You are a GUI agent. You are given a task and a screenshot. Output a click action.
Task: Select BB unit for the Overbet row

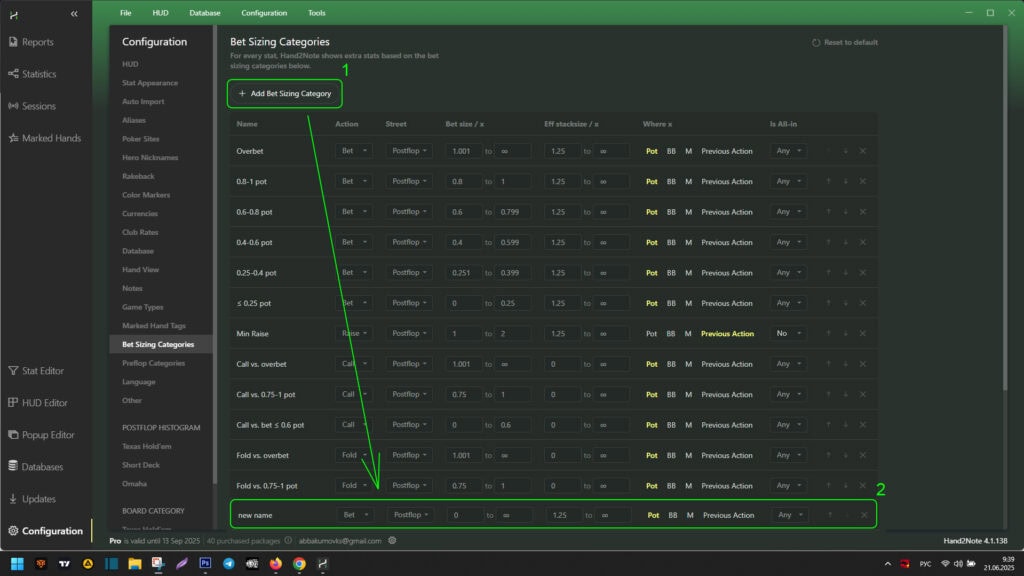671,151
